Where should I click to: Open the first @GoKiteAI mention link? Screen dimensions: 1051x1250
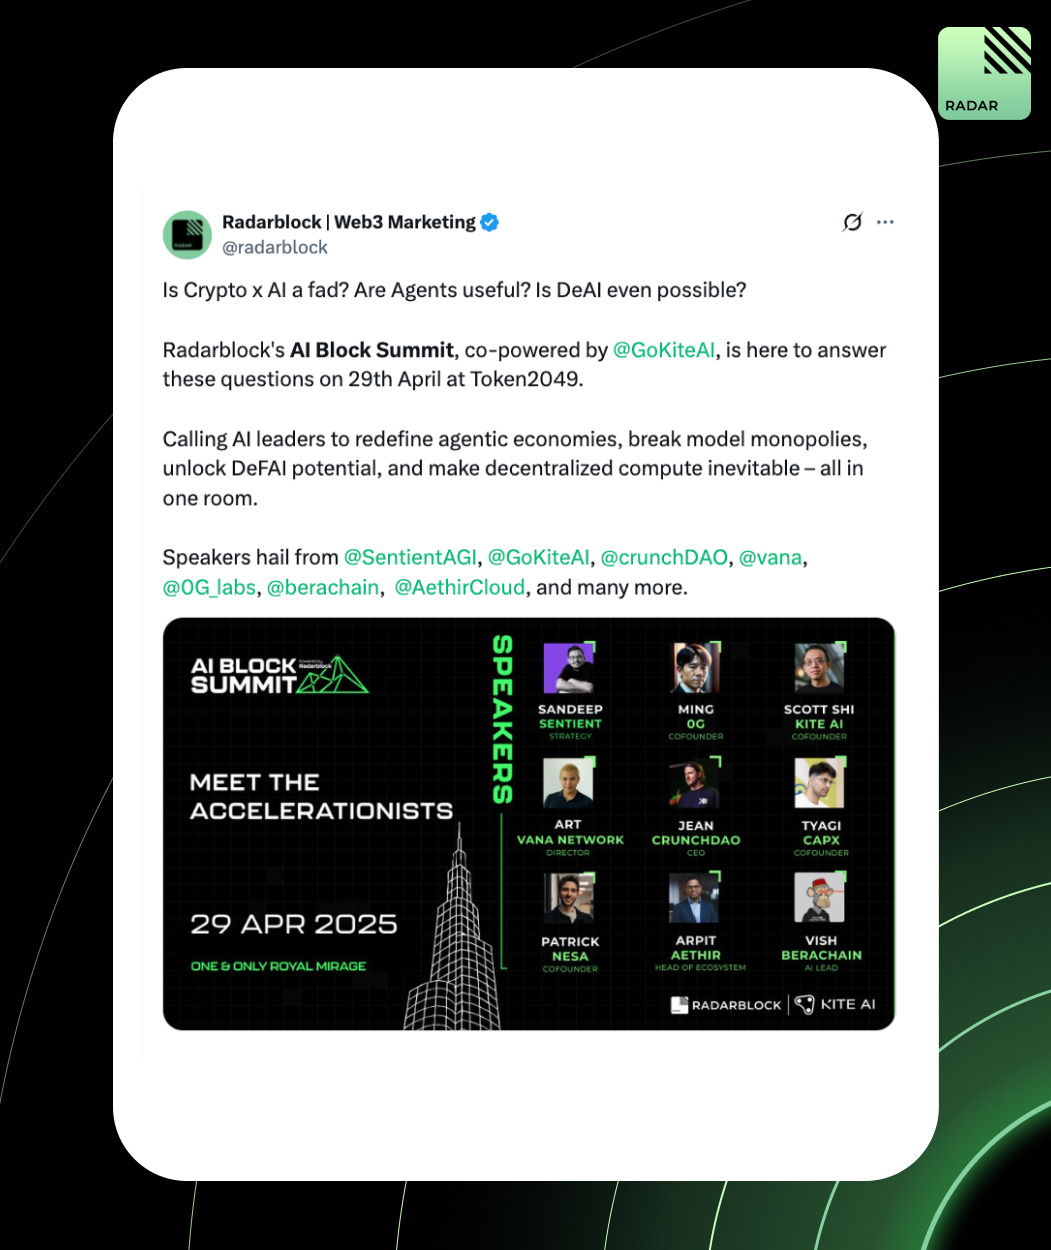(x=664, y=350)
